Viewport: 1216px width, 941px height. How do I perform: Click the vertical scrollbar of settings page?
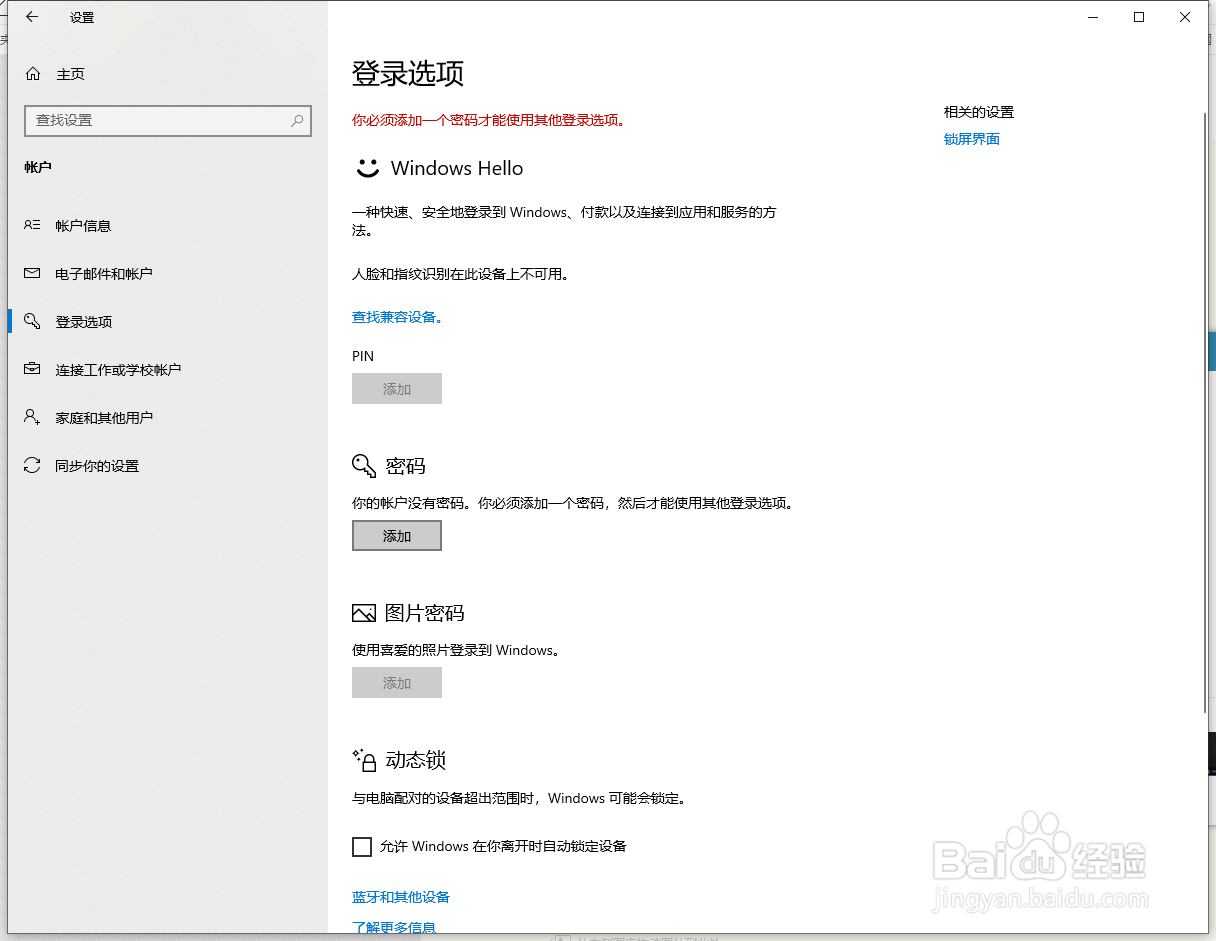1204,412
